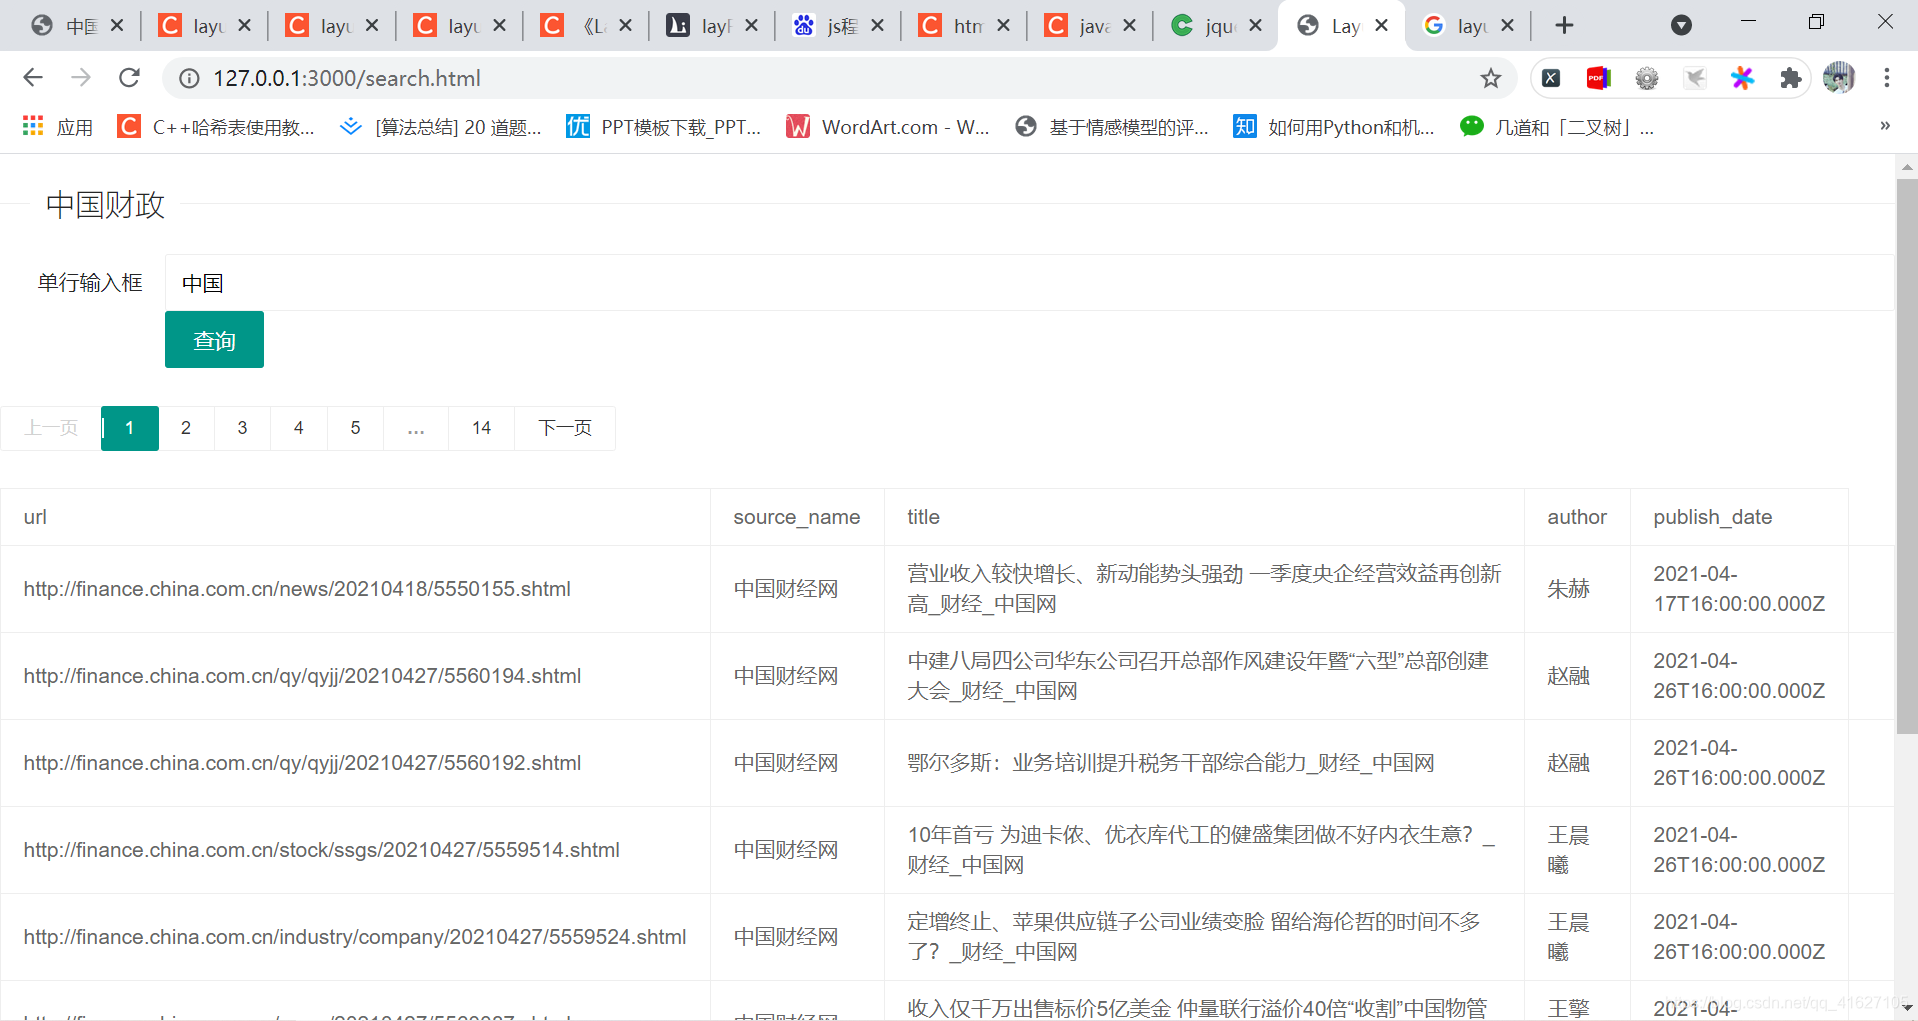Open the C++哈希表使用教 bookmark
This screenshot has height=1021, width=1918.
(x=216, y=127)
